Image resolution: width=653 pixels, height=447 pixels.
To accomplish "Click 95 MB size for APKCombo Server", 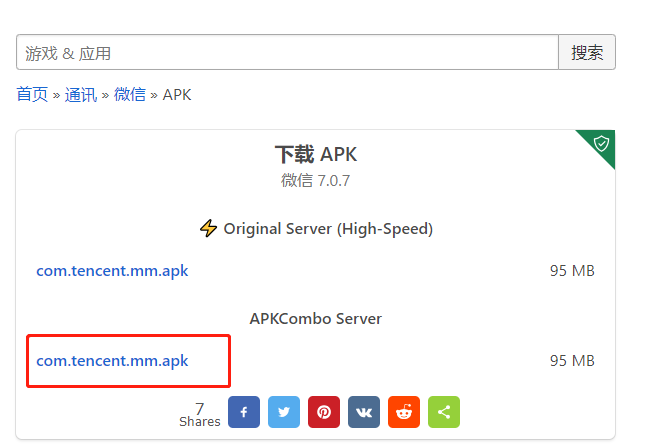I will 572,361.
